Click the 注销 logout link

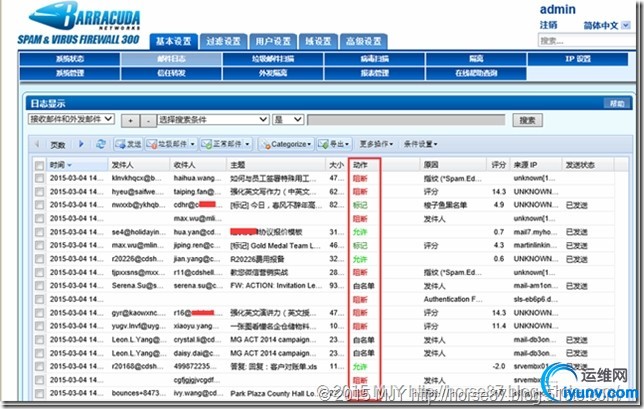548,25
